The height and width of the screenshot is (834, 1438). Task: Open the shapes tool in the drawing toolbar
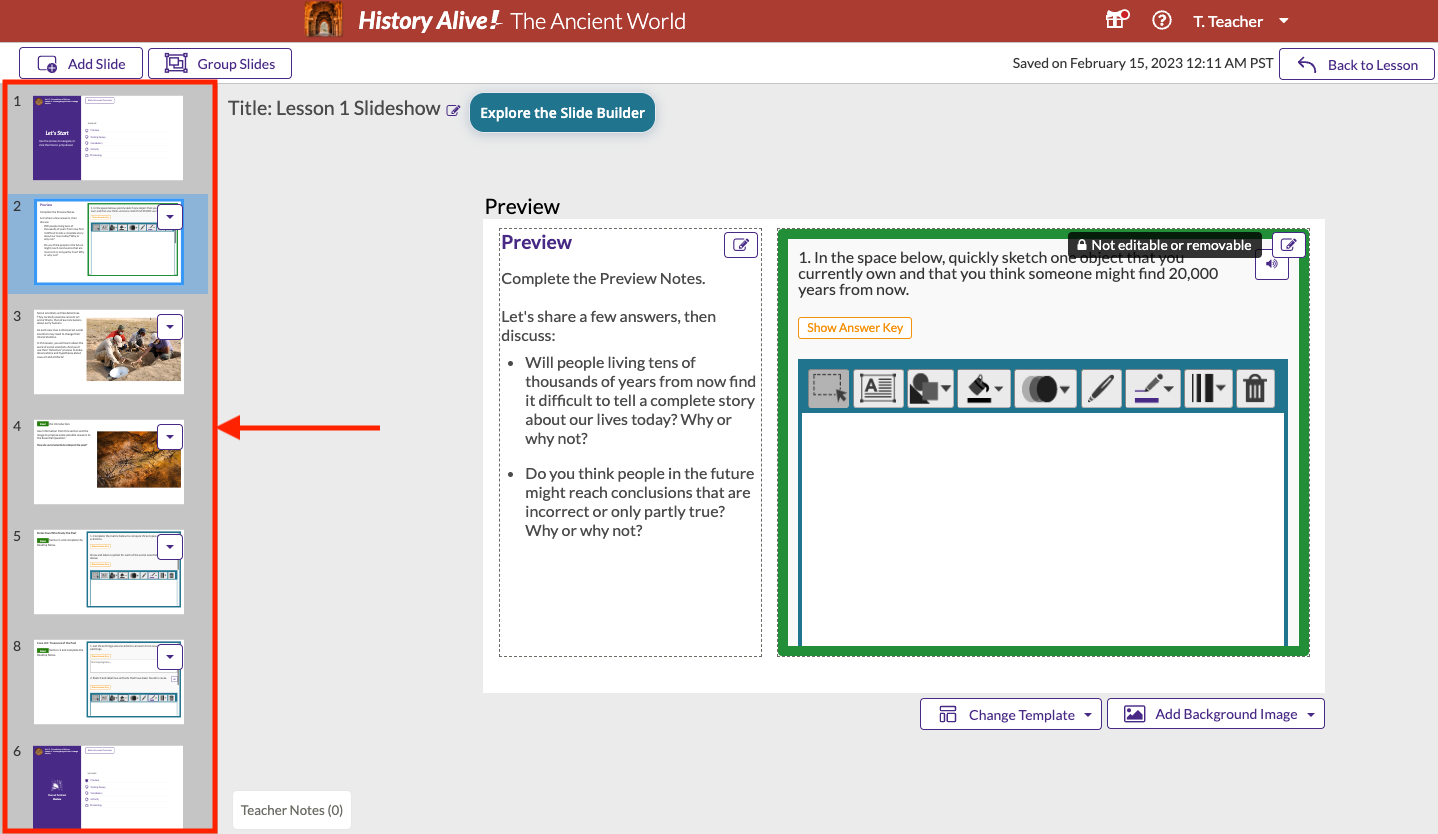tap(930, 388)
